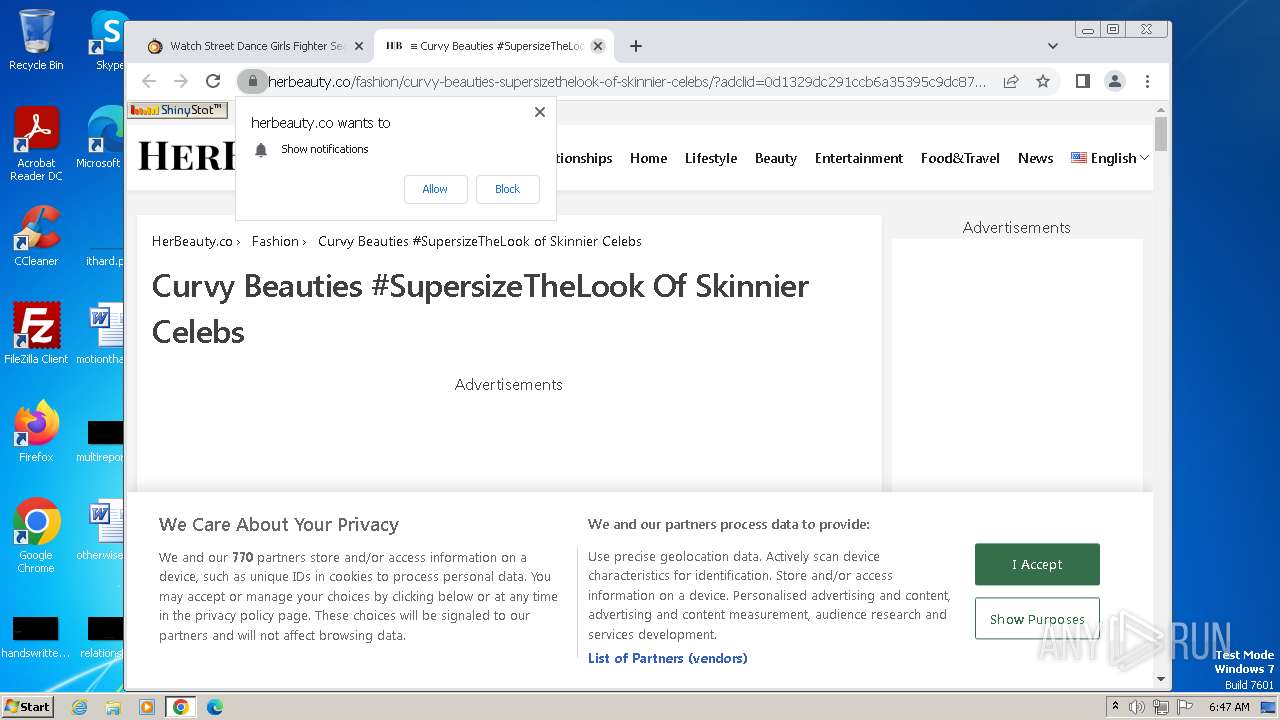Click the page vertical scrollbar thumb
The image size is (1280, 720).
click(1161, 133)
